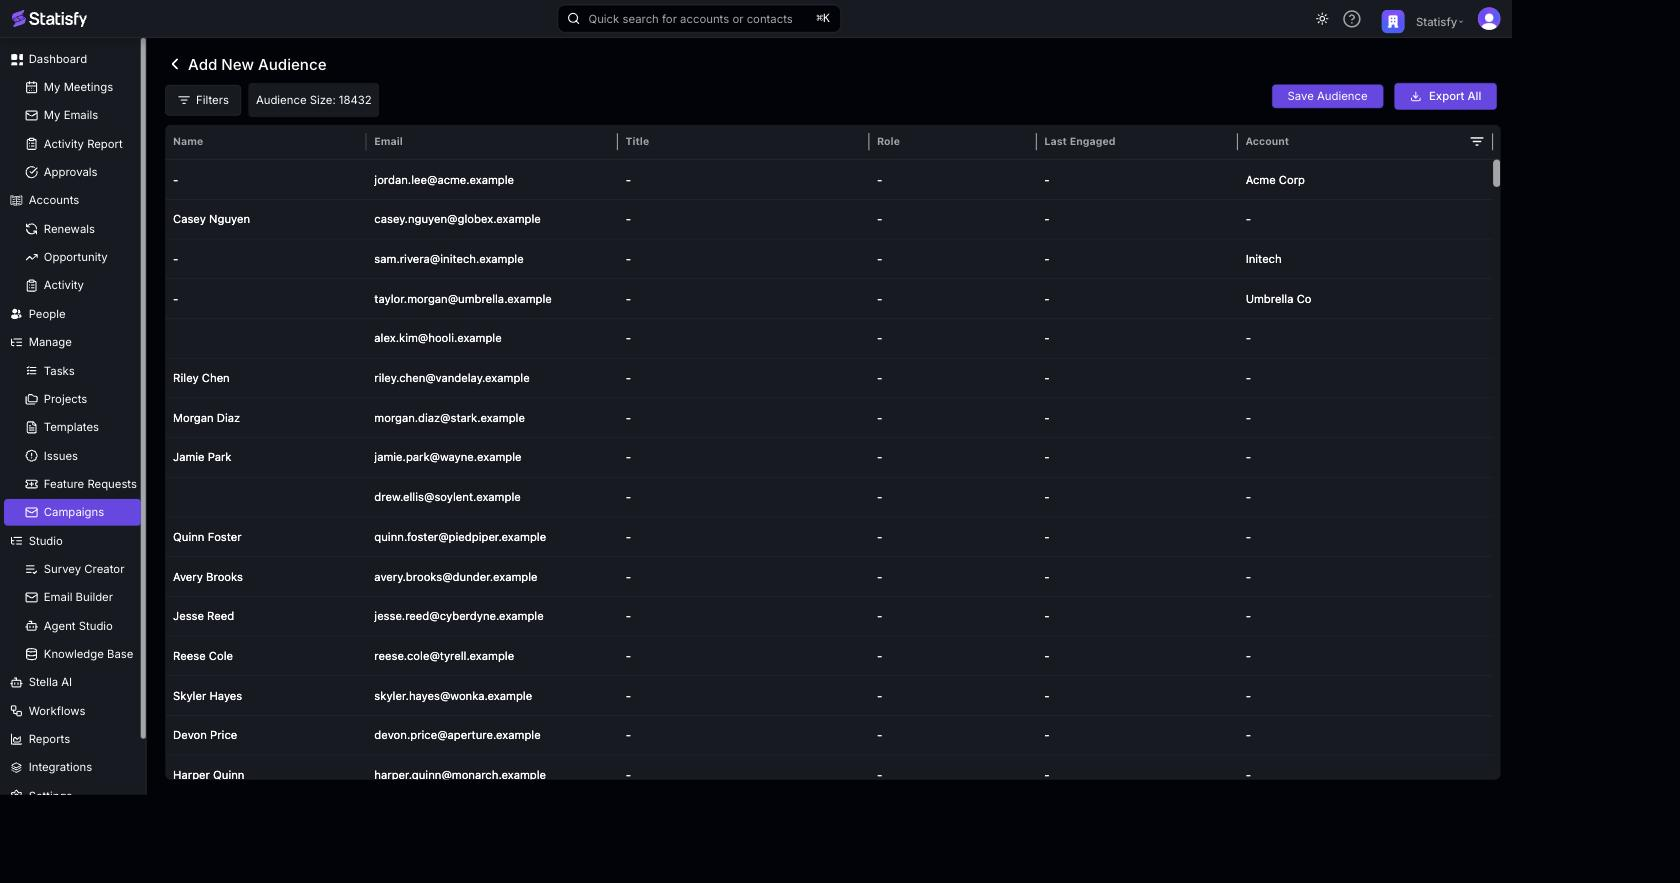
Task: Select devon.price@aperture.example email cell
Action: coord(457,735)
